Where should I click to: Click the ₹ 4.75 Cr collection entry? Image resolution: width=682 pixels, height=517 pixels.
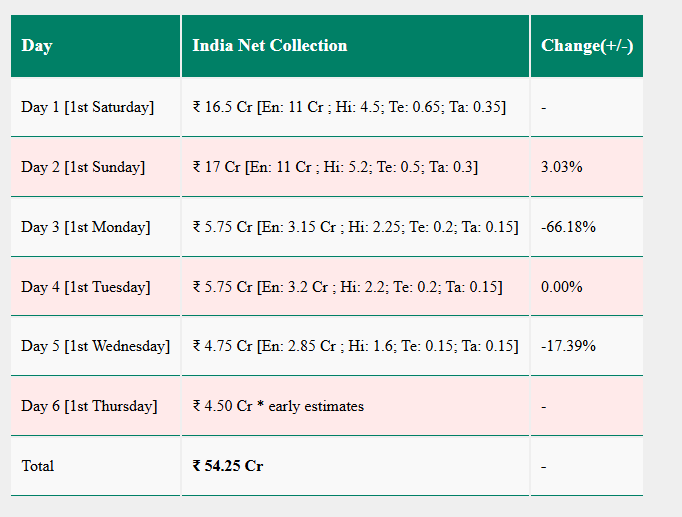[355, 346]
